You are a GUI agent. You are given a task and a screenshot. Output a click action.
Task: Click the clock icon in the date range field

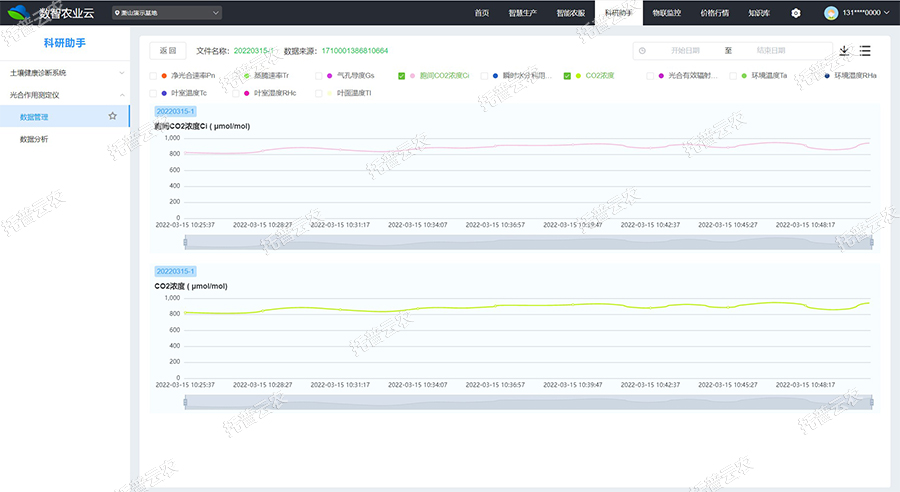(x=642, y=50)
